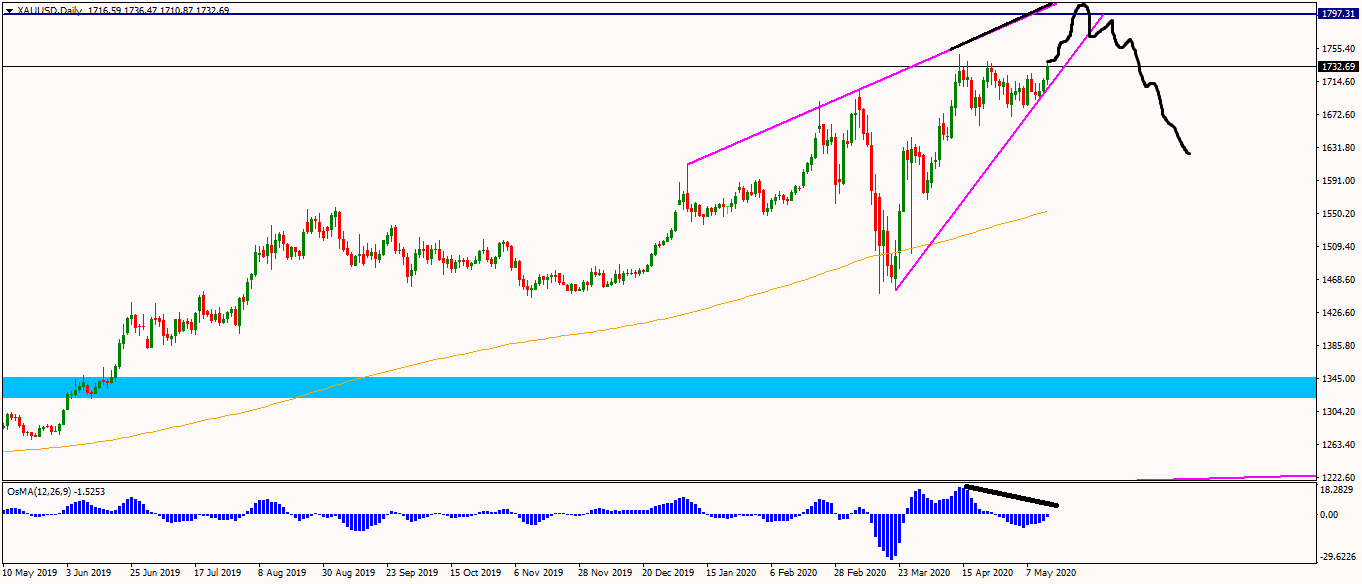
Task: Open the chart menu triangle beside XAUUSD,Daily
Action: click(x=10, y=10)
